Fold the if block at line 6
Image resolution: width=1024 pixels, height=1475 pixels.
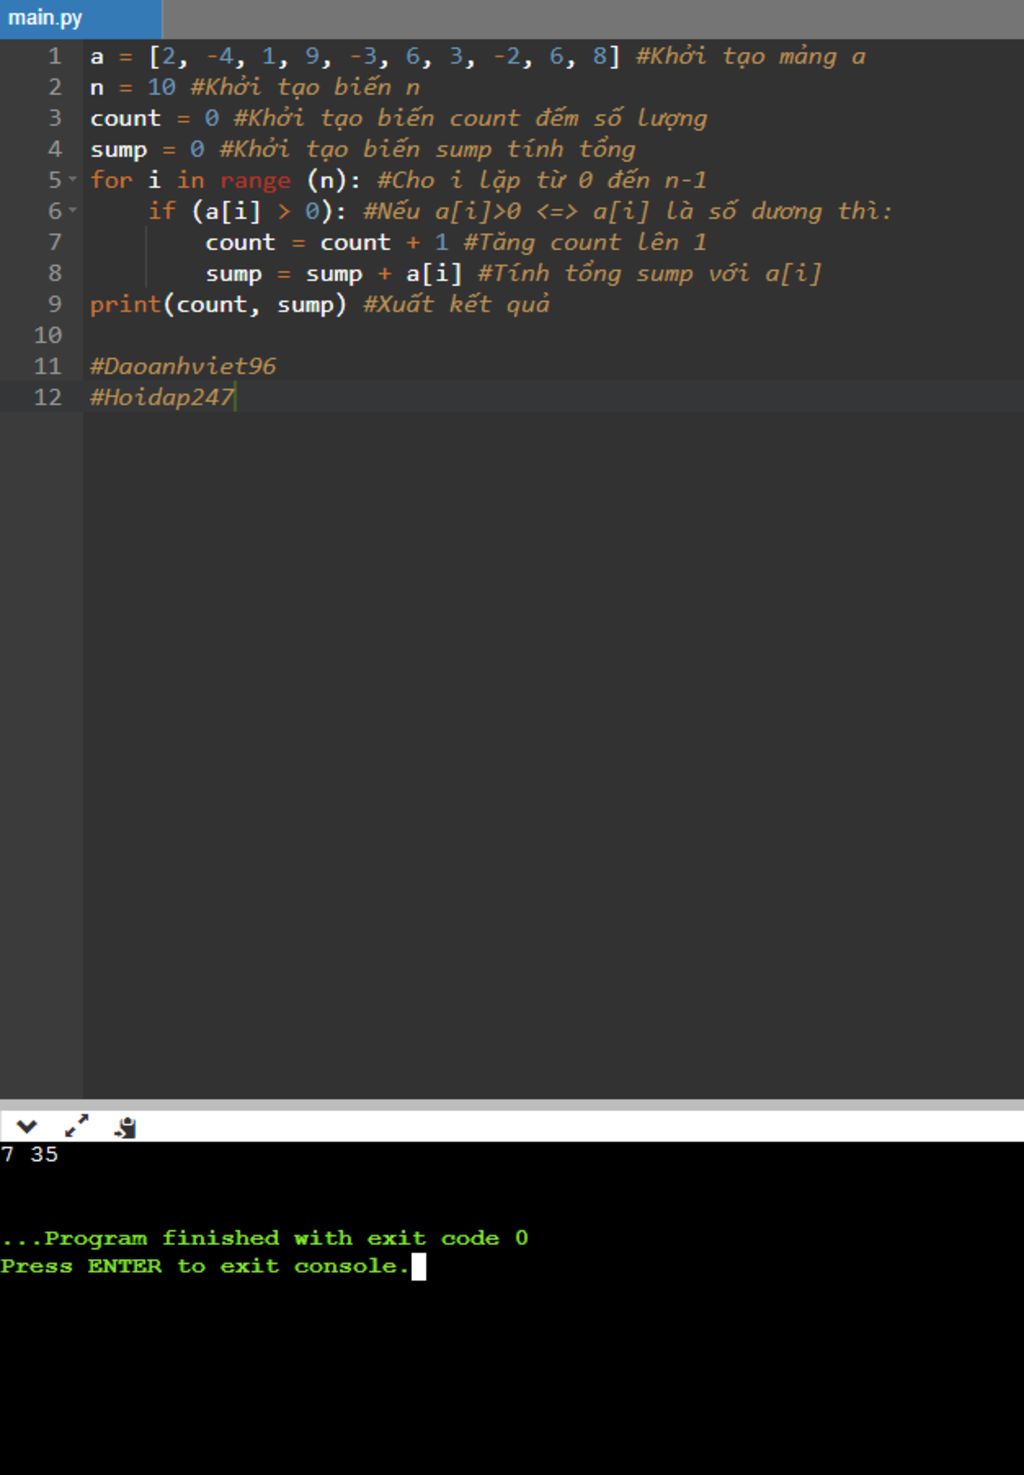click(x=72, y=212)
